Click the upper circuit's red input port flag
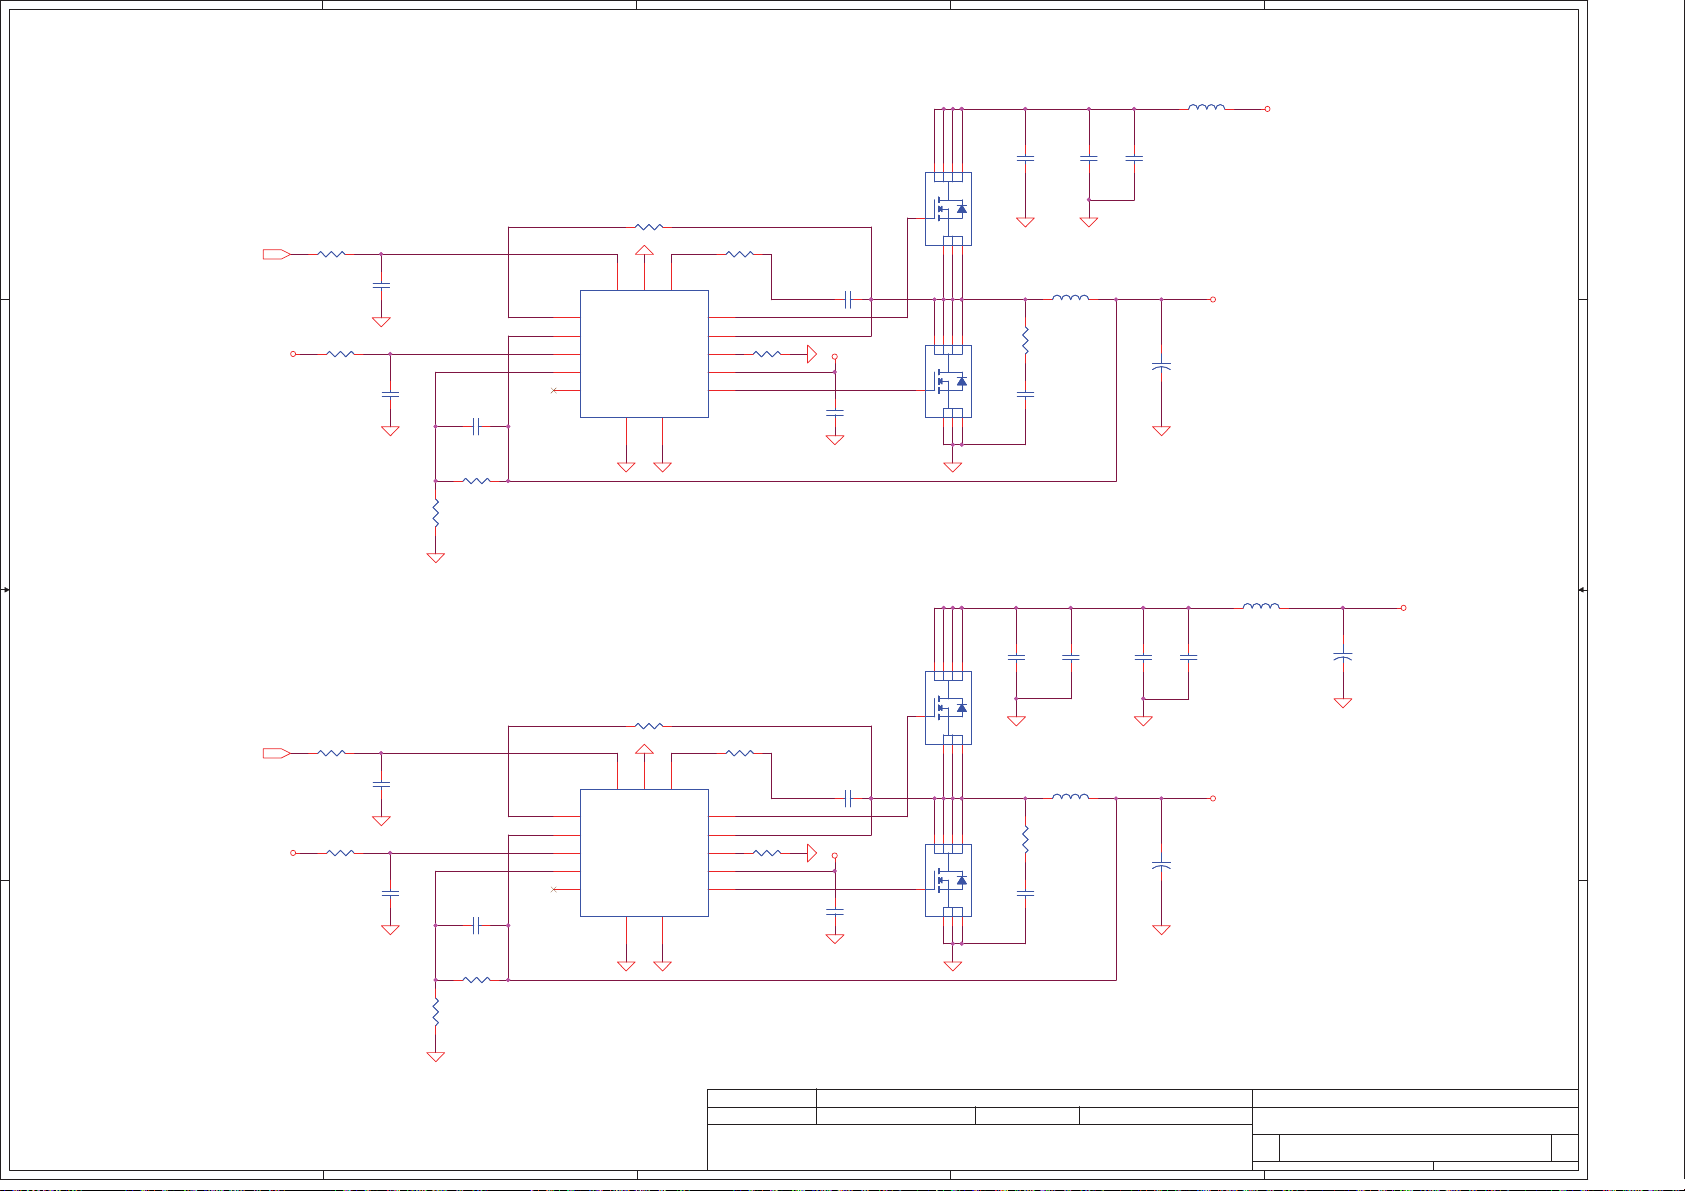This screenshot has width=1685, height=1191. point(276,255)
